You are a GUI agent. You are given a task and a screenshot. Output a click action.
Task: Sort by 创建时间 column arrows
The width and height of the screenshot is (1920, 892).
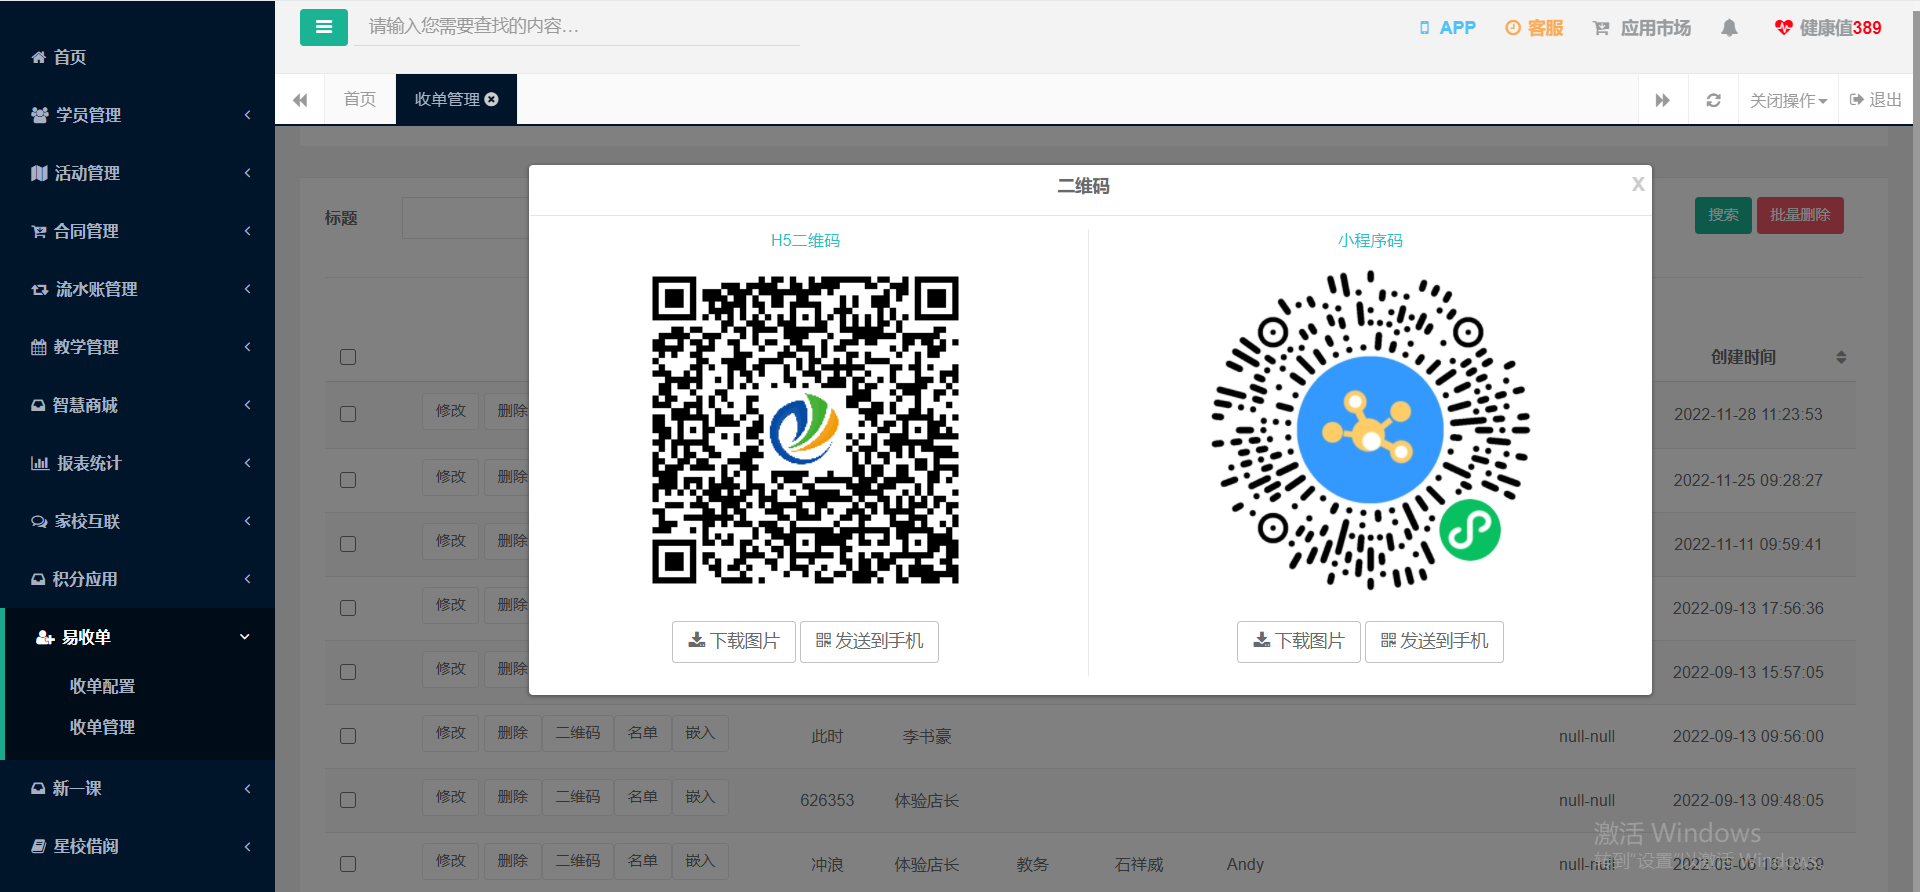click(1841, 357)
